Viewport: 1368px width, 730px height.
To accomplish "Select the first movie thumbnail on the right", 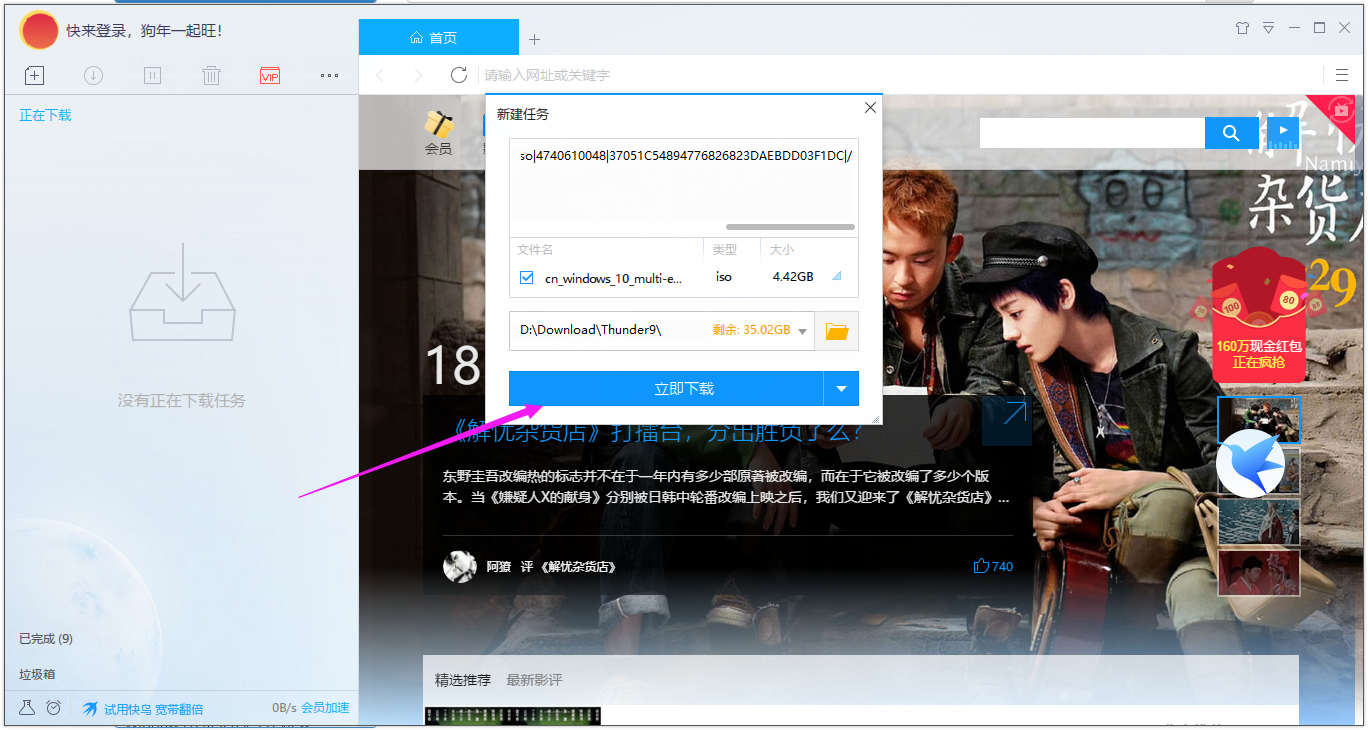I will [x=1259, y=419].
